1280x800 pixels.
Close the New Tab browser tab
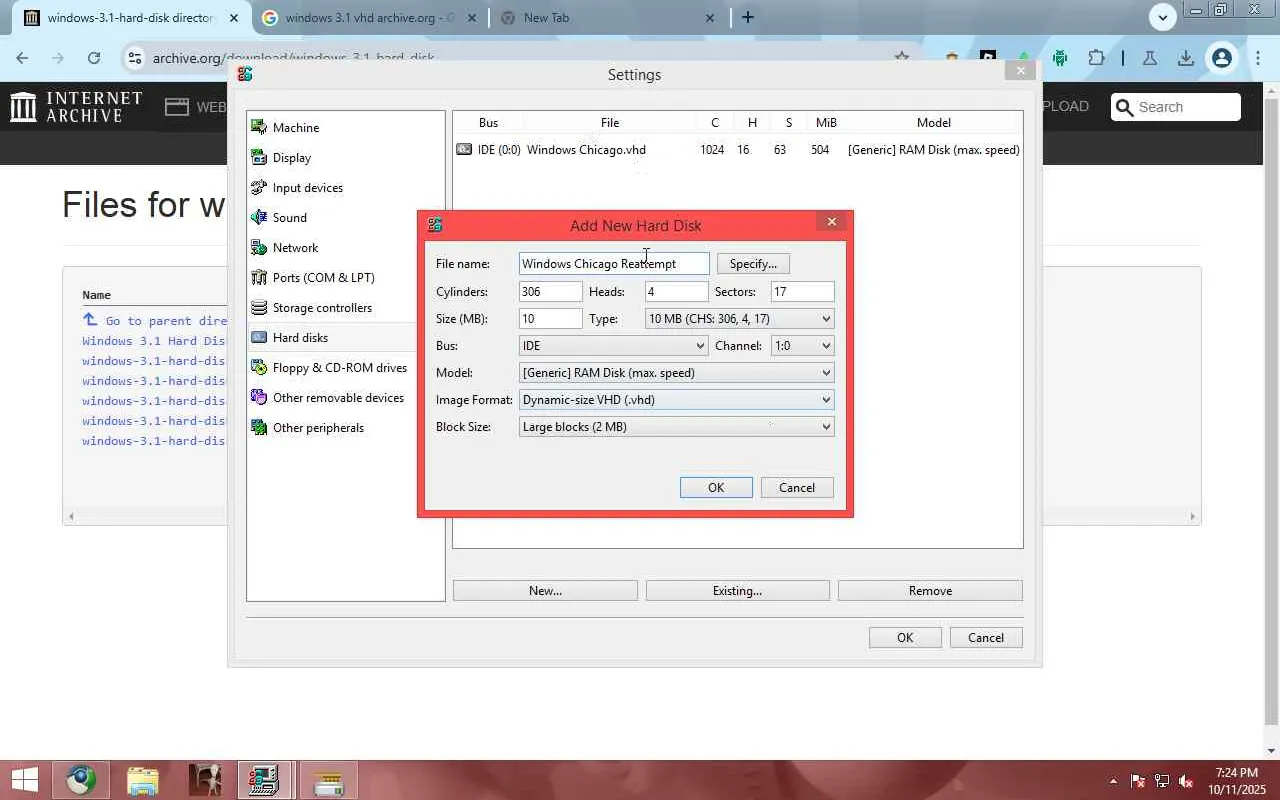point(710,17)
